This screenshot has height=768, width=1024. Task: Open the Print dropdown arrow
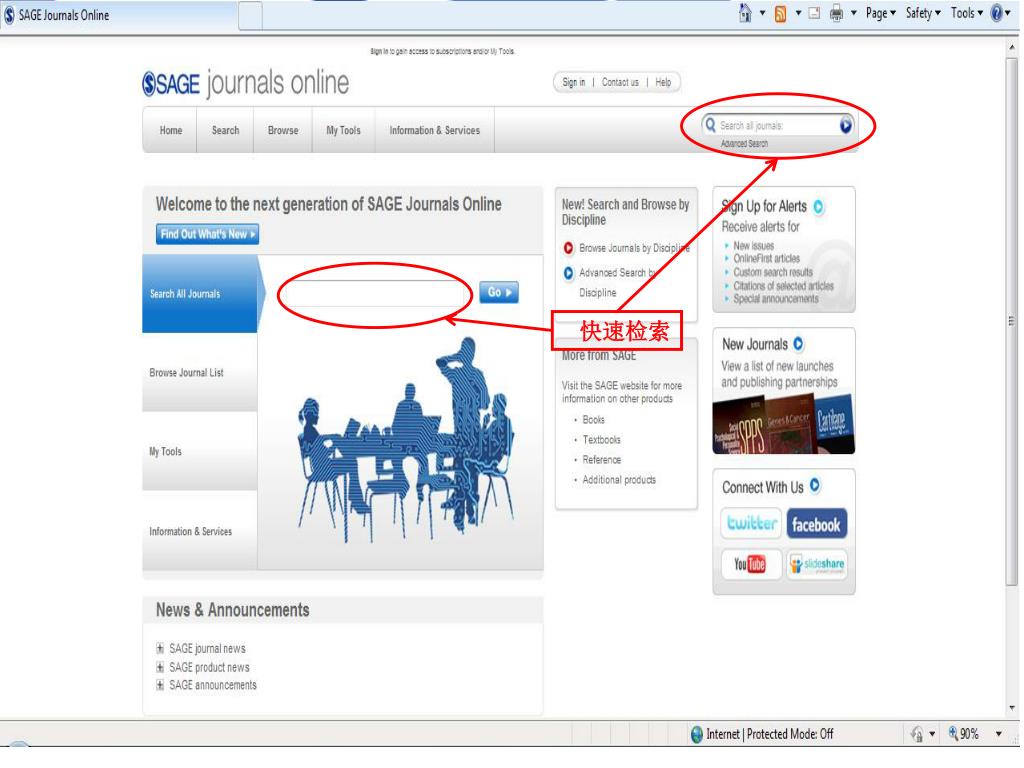click(853, 13)
